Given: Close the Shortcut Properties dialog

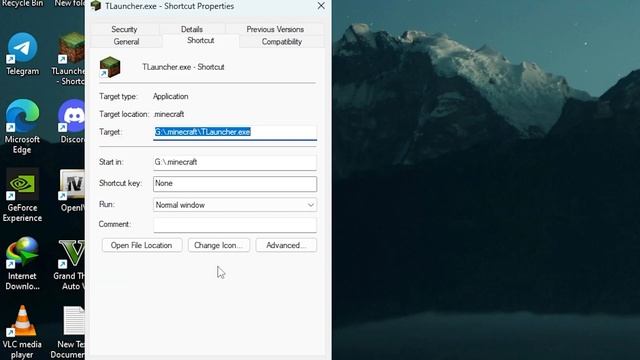Looking at the screenshot, I should (x=321, y=6).
